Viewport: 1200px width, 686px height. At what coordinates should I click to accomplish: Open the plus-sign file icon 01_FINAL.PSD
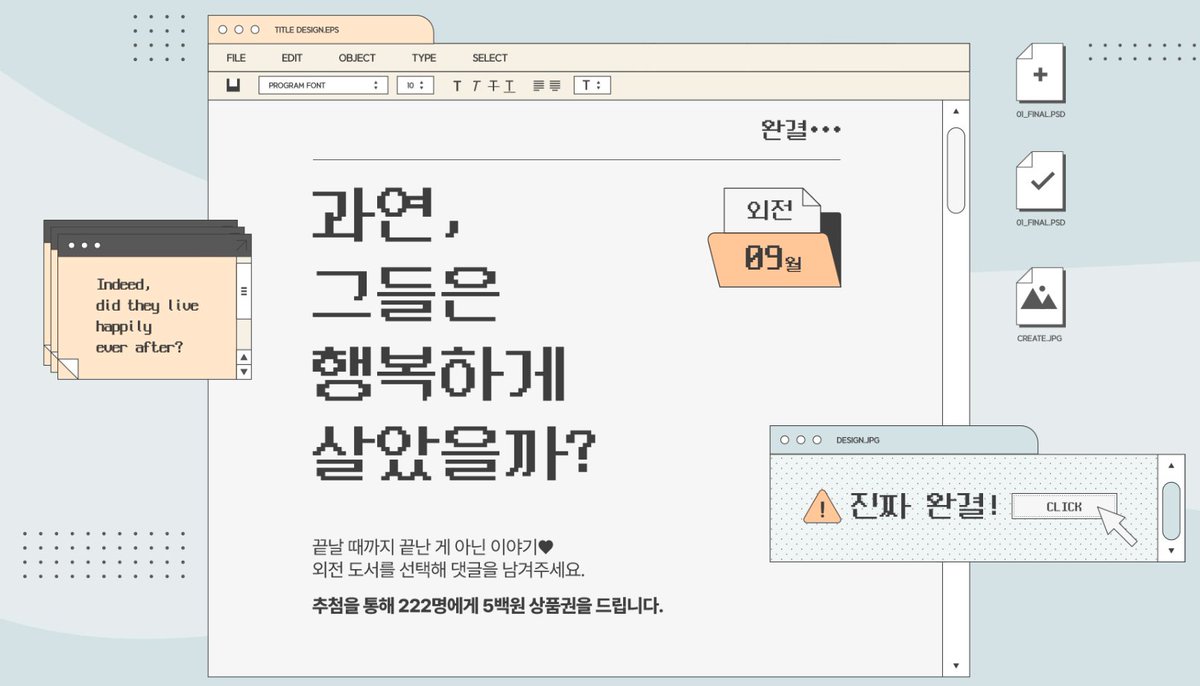pos(1040,72)
